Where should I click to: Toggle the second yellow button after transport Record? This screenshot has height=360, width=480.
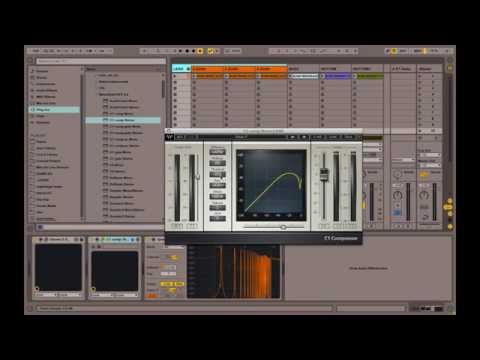point(211,51)
